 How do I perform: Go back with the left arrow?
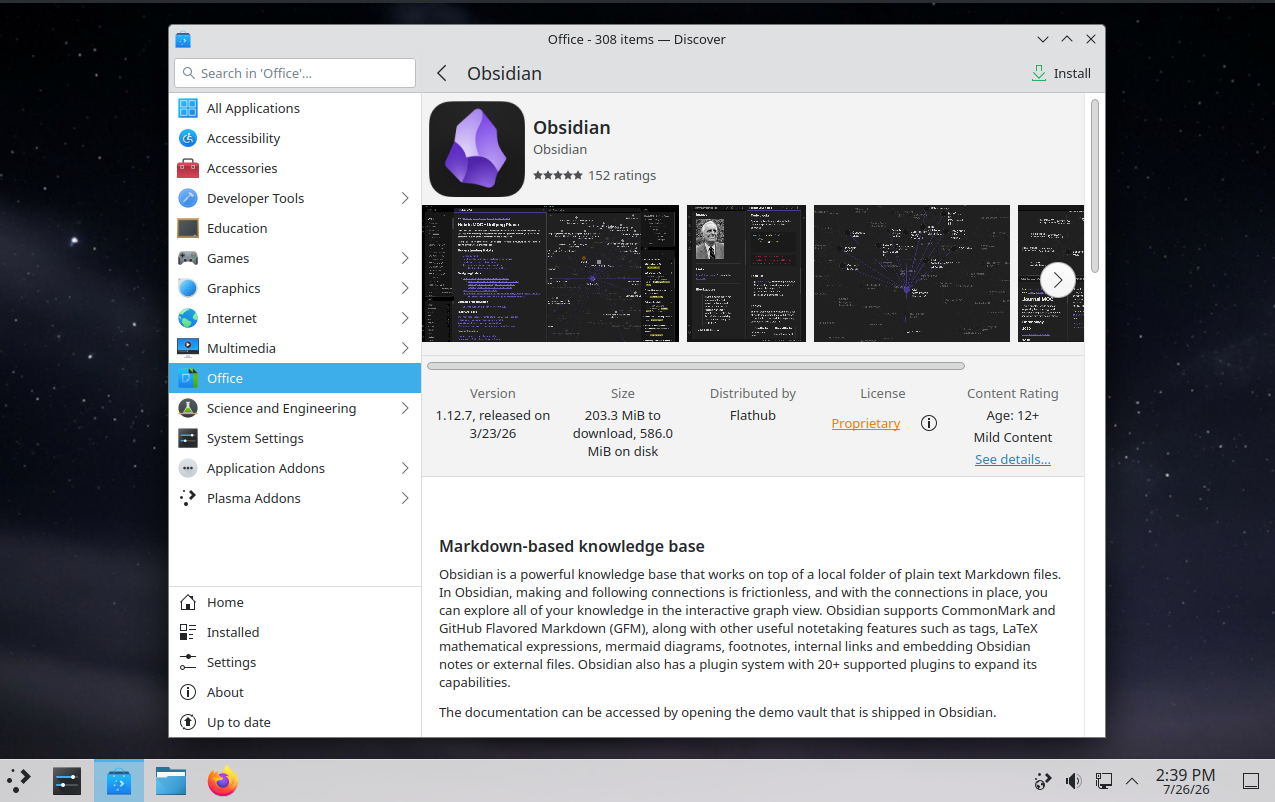click(x=442, y=73)
